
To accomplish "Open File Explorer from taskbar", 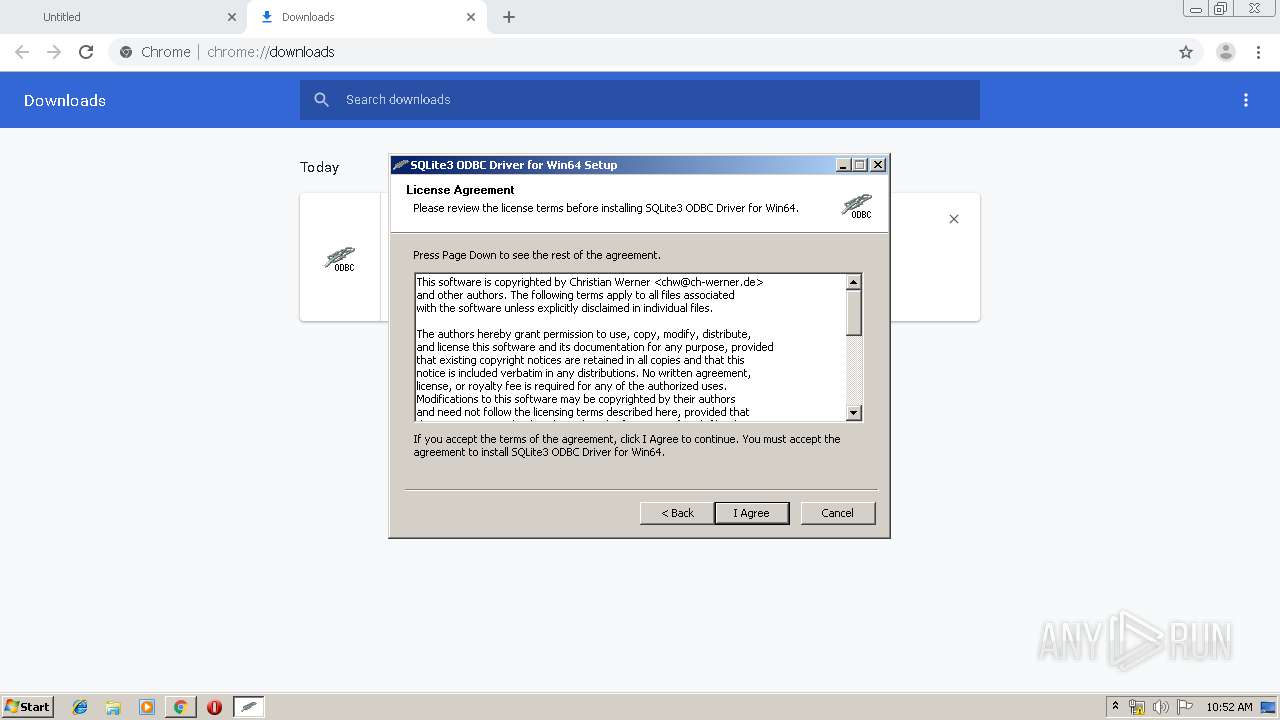I will tap(113, 707).
